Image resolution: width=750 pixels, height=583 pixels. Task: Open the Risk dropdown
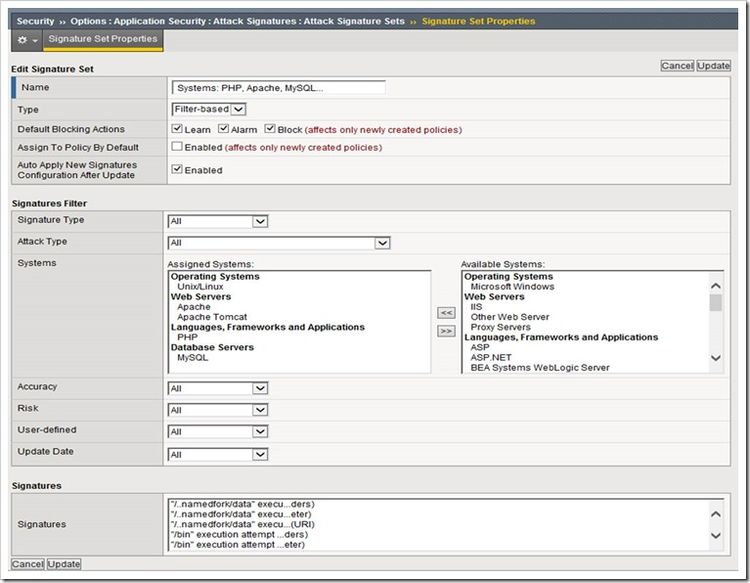pos(218,410)
